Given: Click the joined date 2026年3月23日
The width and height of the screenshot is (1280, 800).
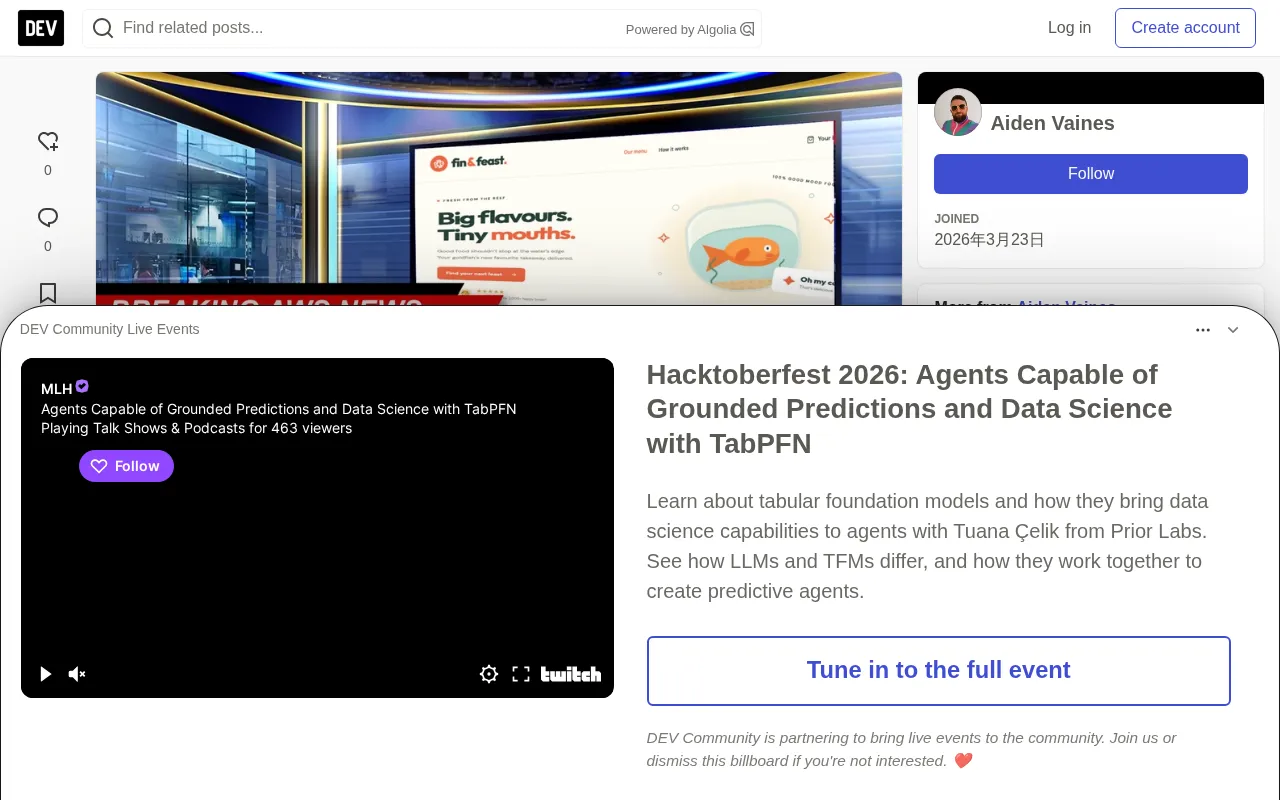Looking at the screenshot, I should coord(989,240).
